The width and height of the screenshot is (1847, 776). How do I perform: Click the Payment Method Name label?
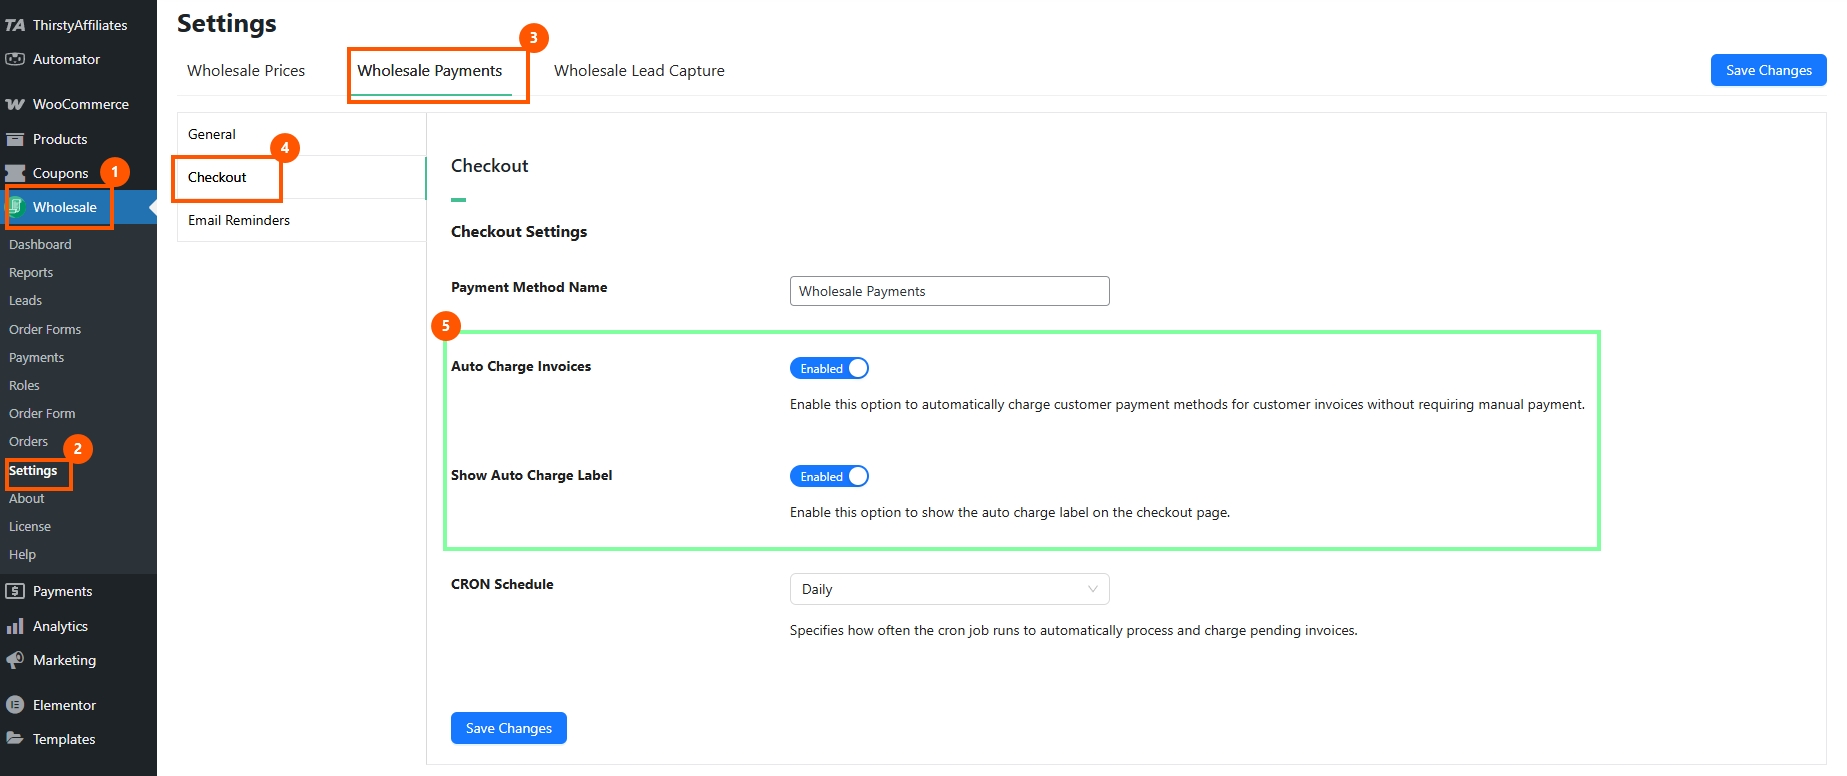[x=529, y=287]
